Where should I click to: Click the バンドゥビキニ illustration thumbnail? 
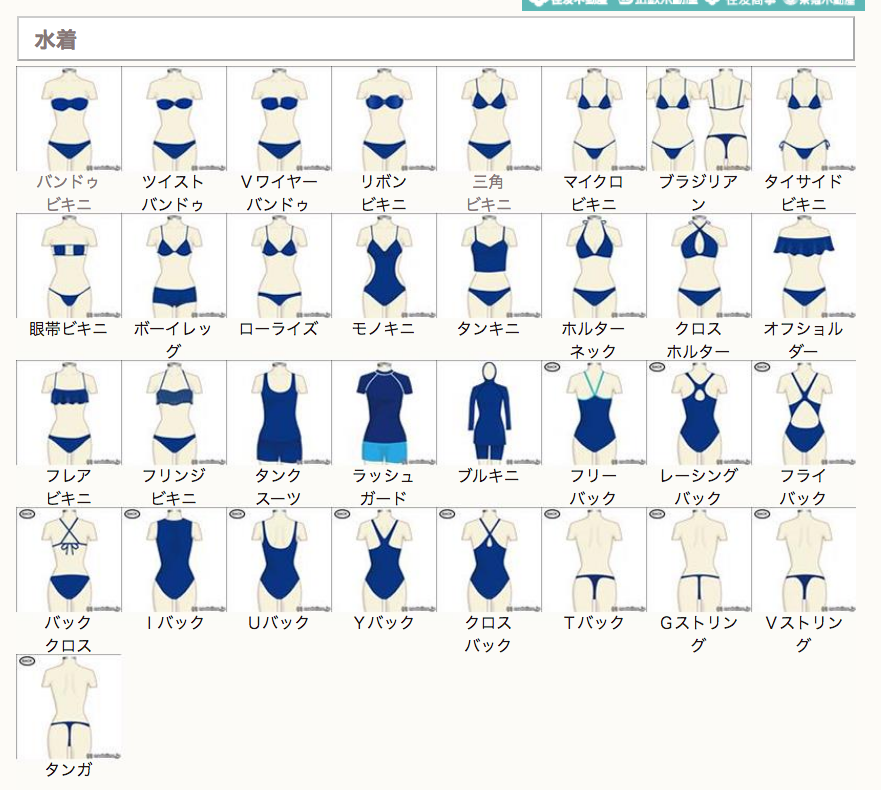[69, 119]
